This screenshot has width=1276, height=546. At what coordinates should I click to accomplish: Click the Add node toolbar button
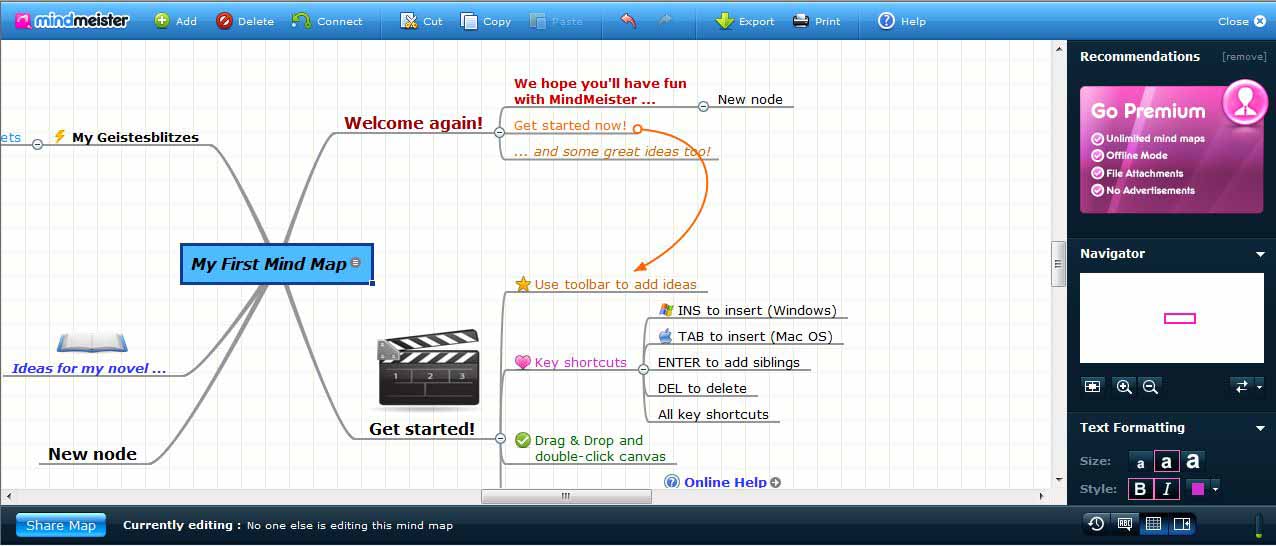coord(175,21)
